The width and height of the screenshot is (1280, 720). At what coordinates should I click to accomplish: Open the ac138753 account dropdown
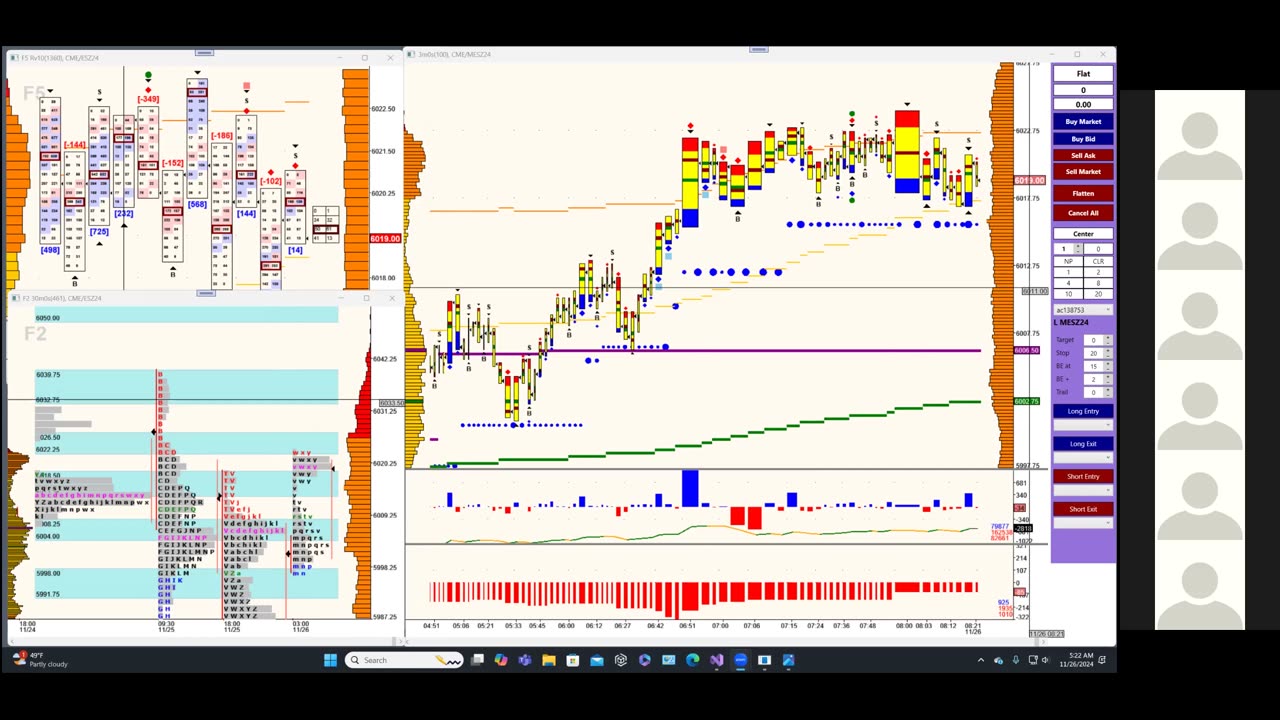coord(1083,309)
